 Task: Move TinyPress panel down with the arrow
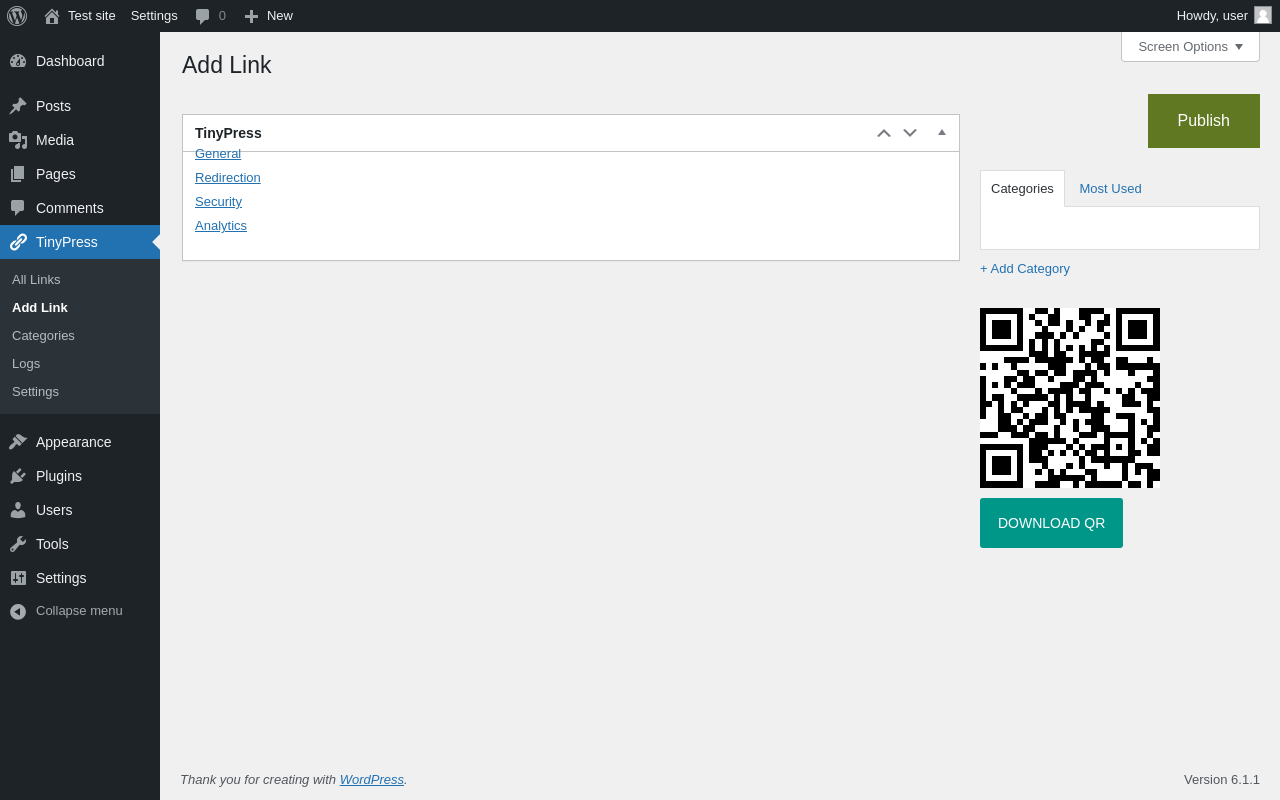pos(910,133)
